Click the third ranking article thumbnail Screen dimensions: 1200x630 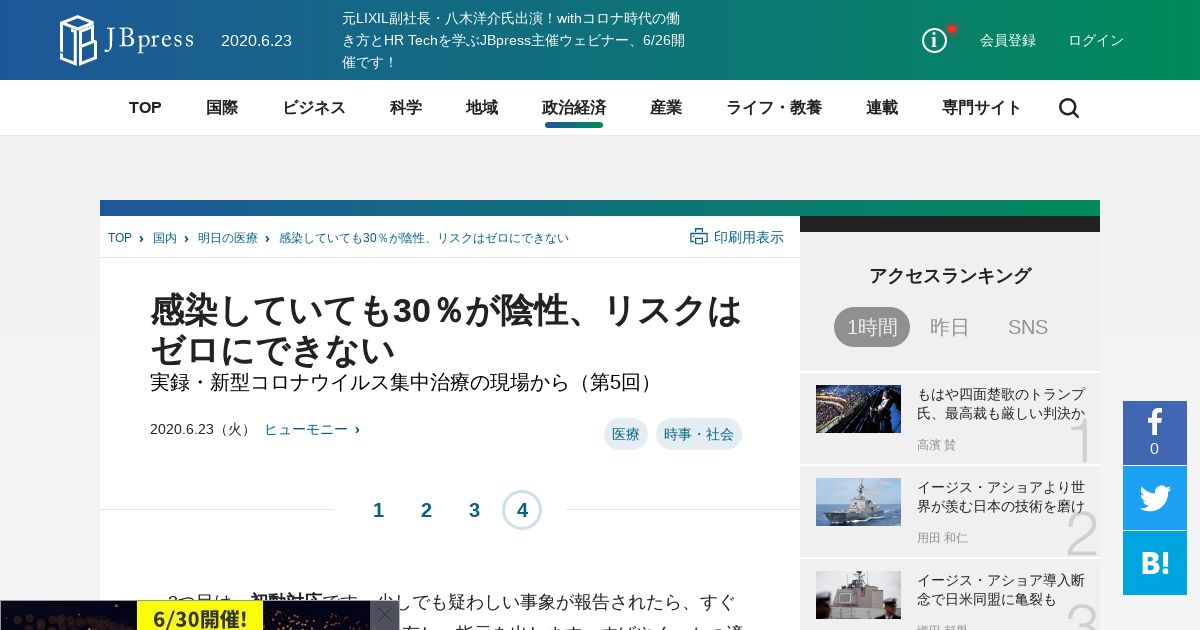[858, 595]
